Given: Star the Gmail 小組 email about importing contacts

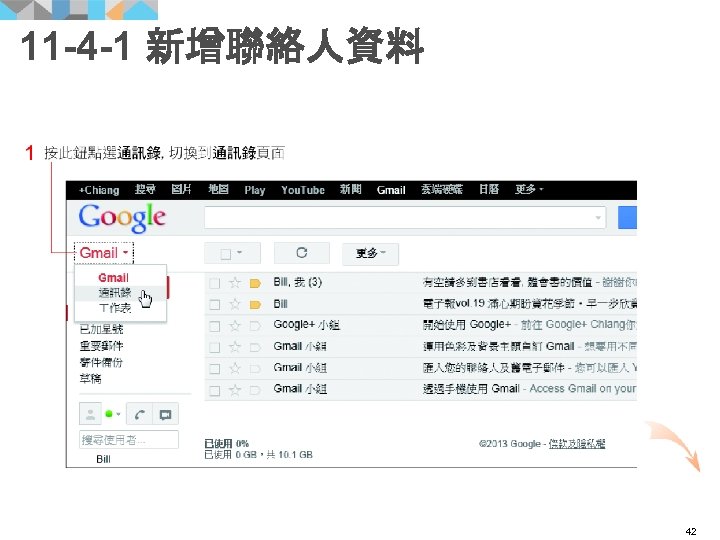Looking at the screenshot, I should tap(235, 368).
